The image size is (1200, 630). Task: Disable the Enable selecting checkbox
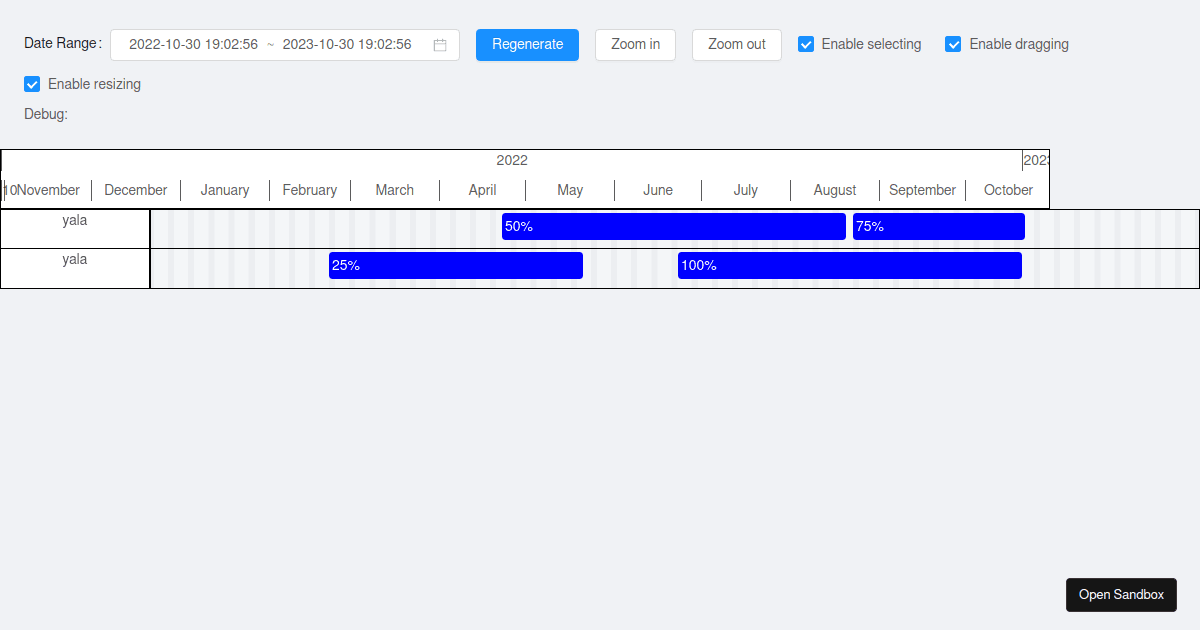(806, 44)
